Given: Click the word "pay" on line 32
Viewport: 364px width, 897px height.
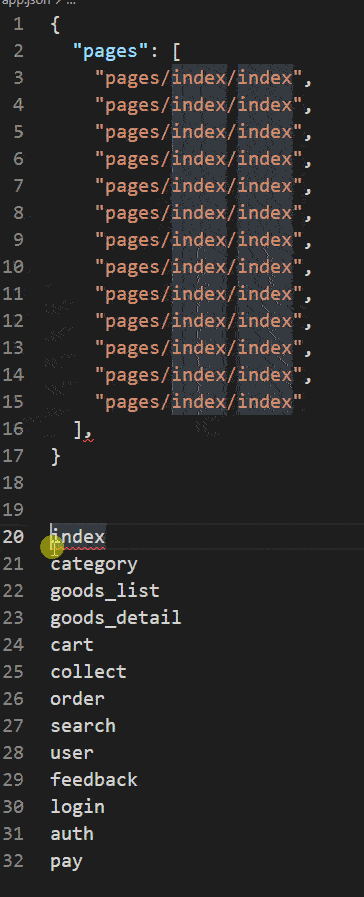Looking at the screenshot, I should pos(66,862).
